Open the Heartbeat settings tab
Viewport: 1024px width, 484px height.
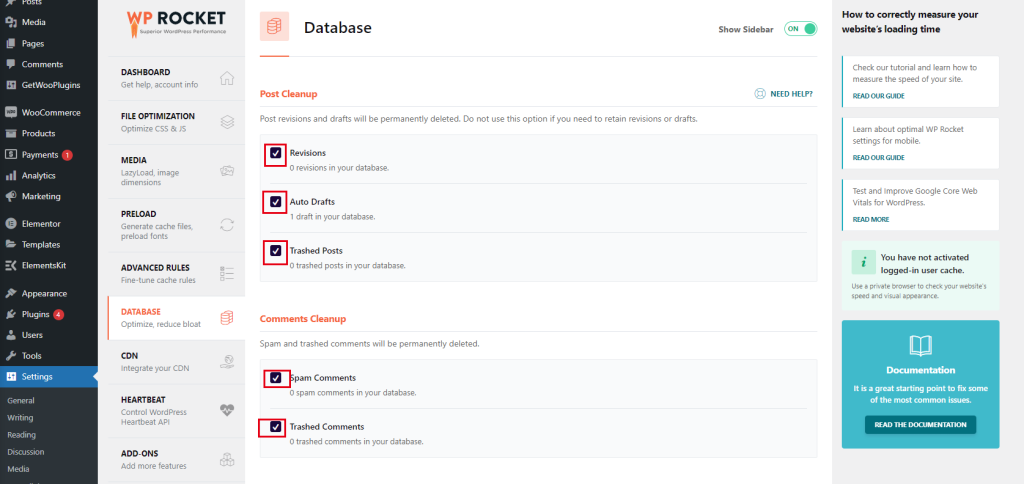pyautogui.click(x=176, y=410)
